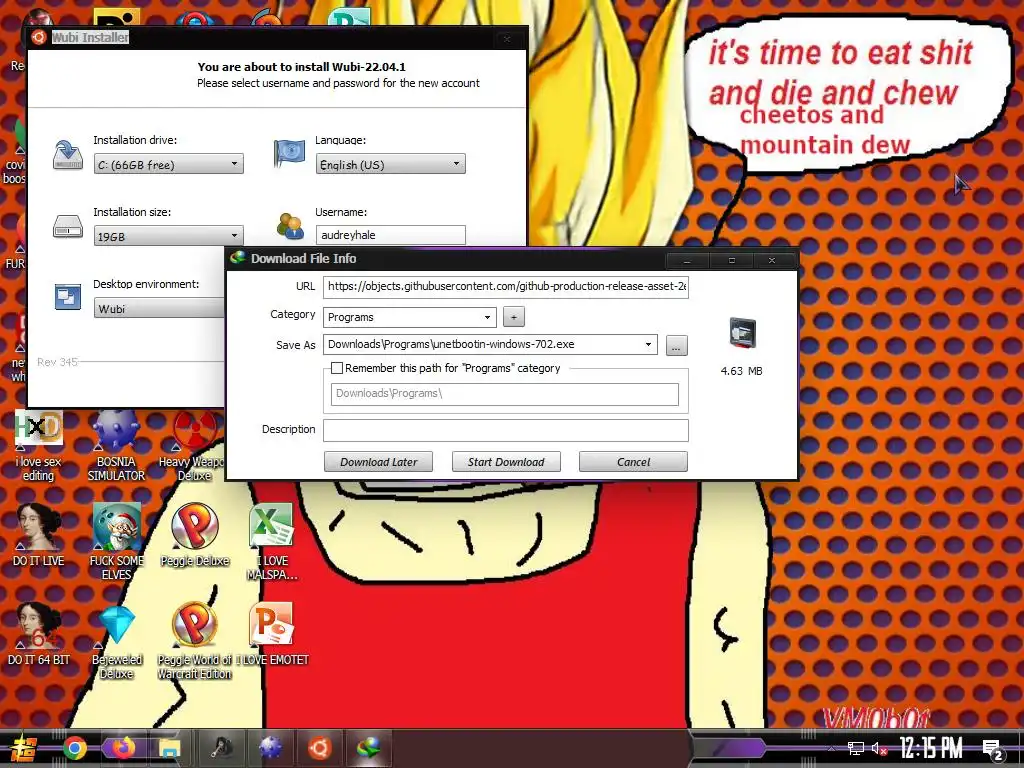Show hidden tray icons chevron
The height and width of the screenshot is (768, 1024).
point(831,748)
